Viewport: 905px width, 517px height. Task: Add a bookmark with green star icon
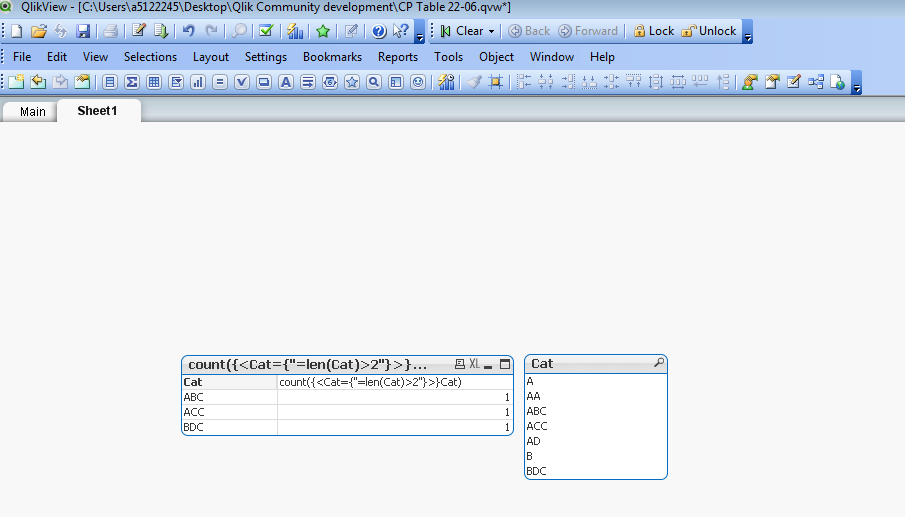click(323, 31)
